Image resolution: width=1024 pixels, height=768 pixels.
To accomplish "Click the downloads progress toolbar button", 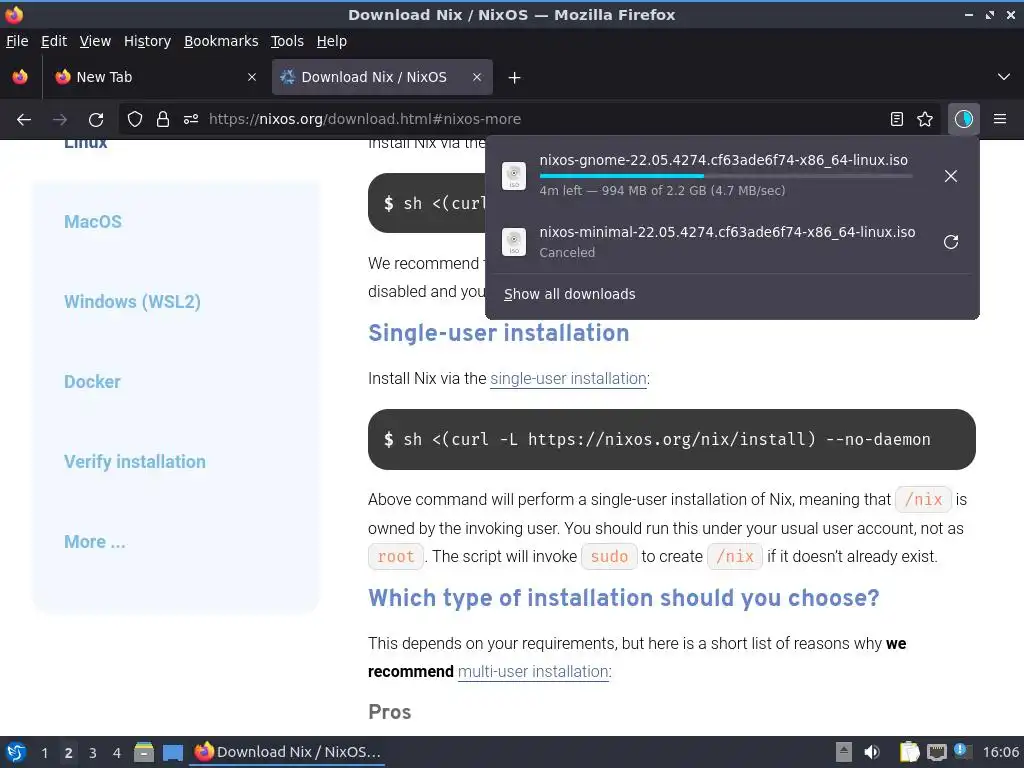I will point(964,119).
